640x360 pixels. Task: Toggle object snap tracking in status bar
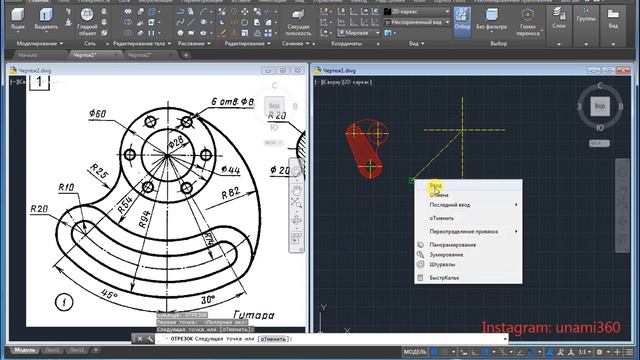pos(520,352)
